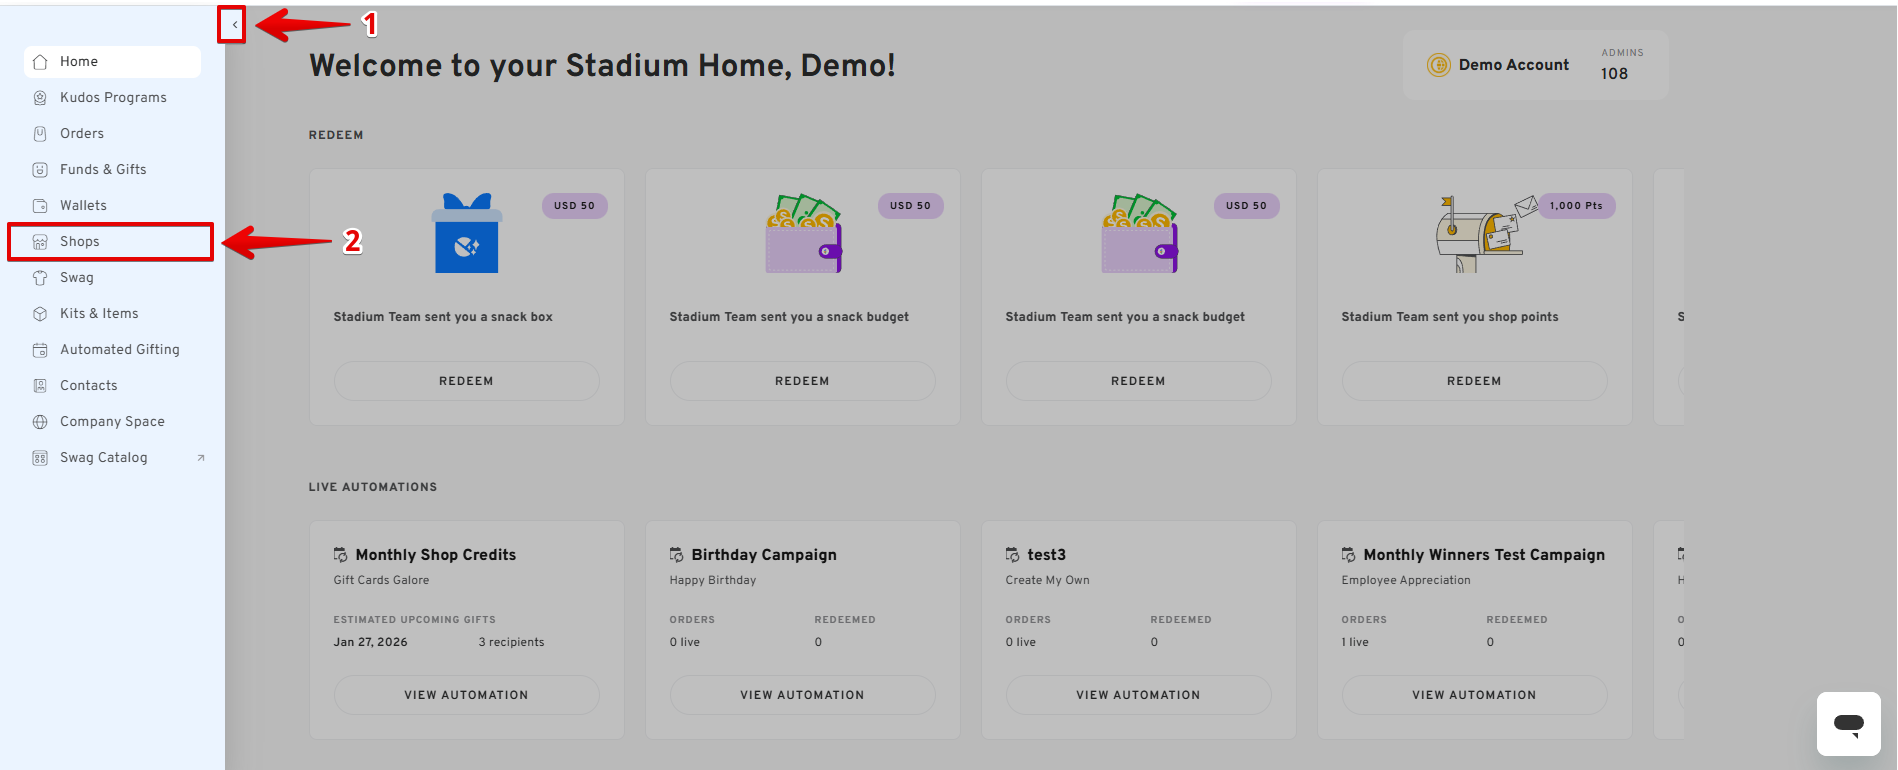Open the Shops menu item
The height and width of the screenshot is (770, 1898).
tap(80, 242)
